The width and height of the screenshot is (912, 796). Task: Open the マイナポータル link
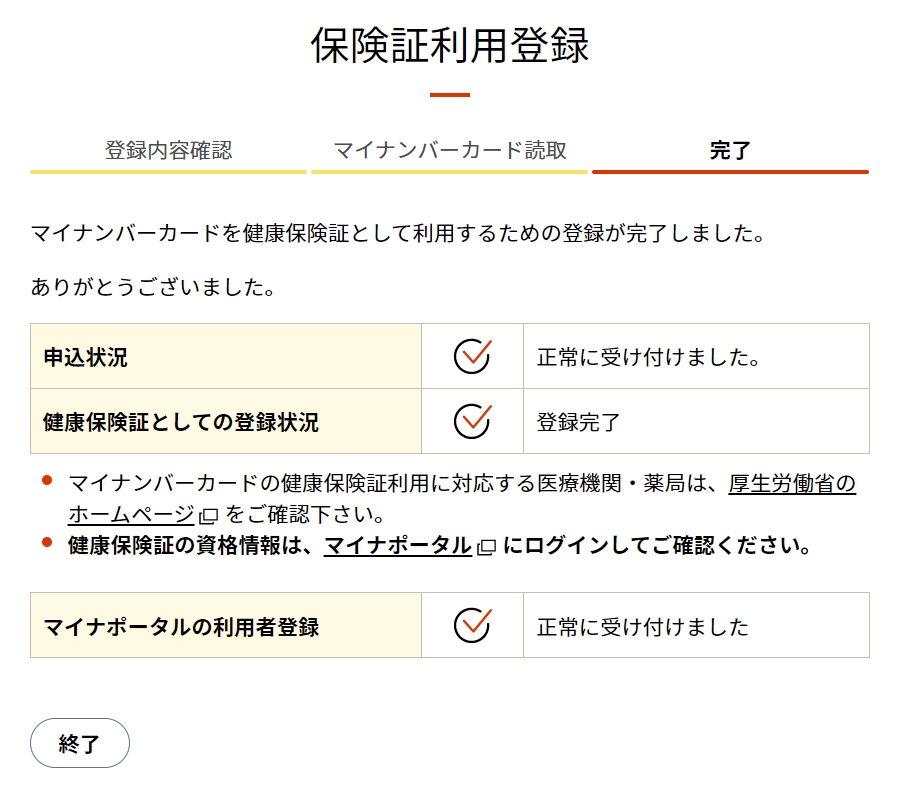tap(397, 546)
